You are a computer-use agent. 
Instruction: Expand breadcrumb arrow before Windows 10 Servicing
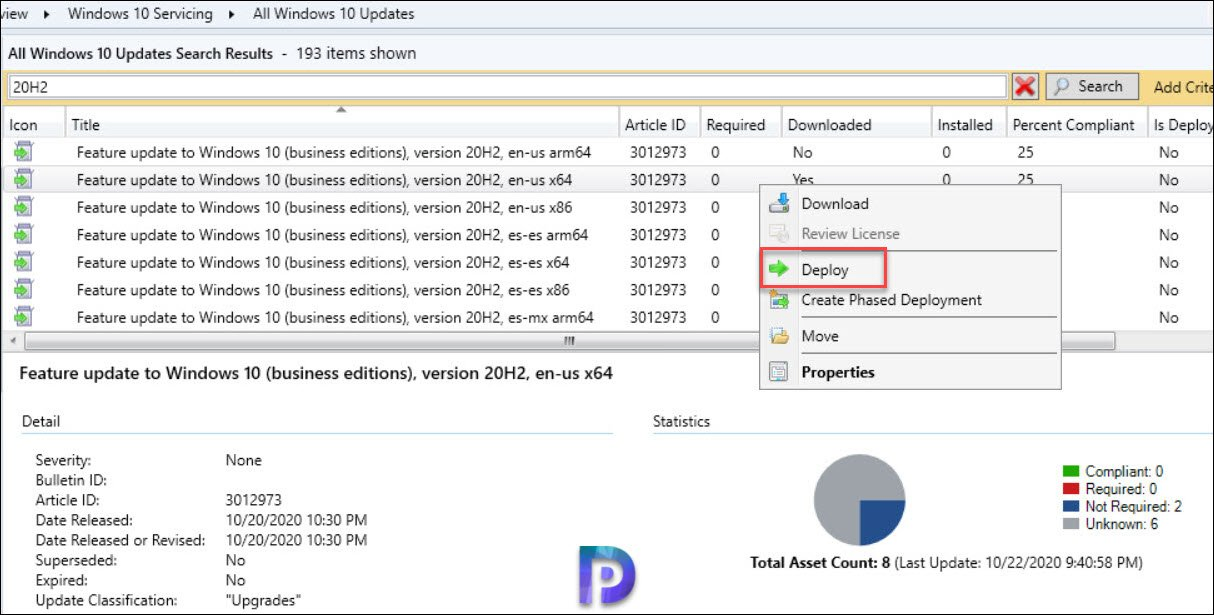point(48,14)
